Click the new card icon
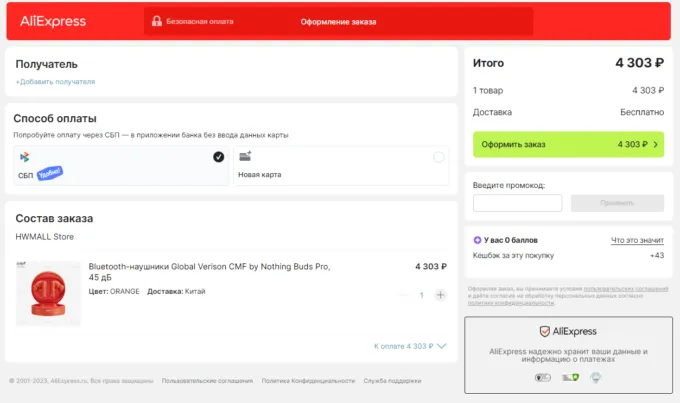 [x=245, y=156]
